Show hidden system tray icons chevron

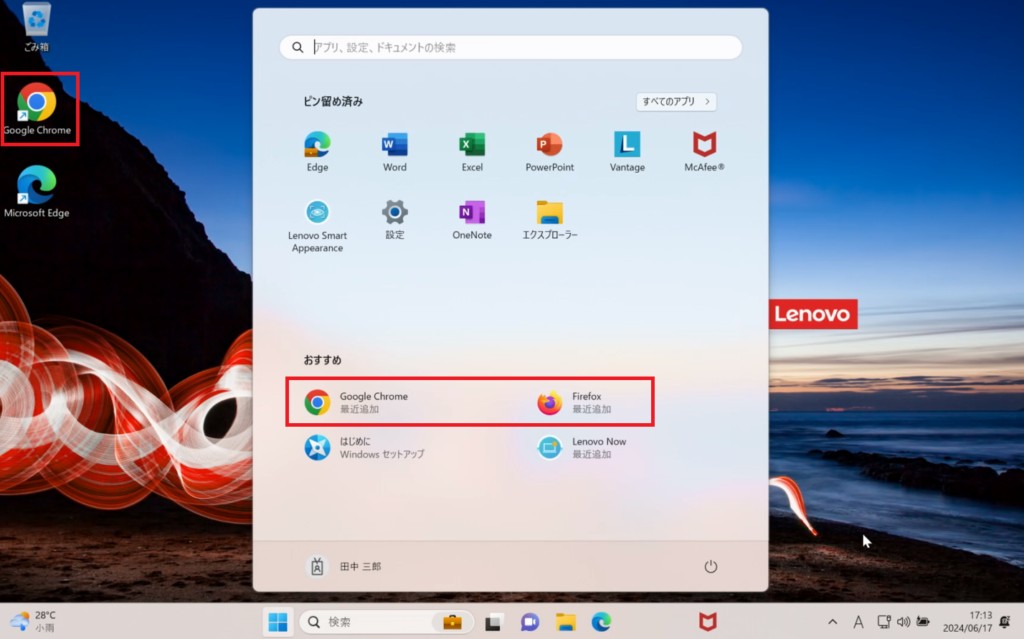tap(832, 622)
